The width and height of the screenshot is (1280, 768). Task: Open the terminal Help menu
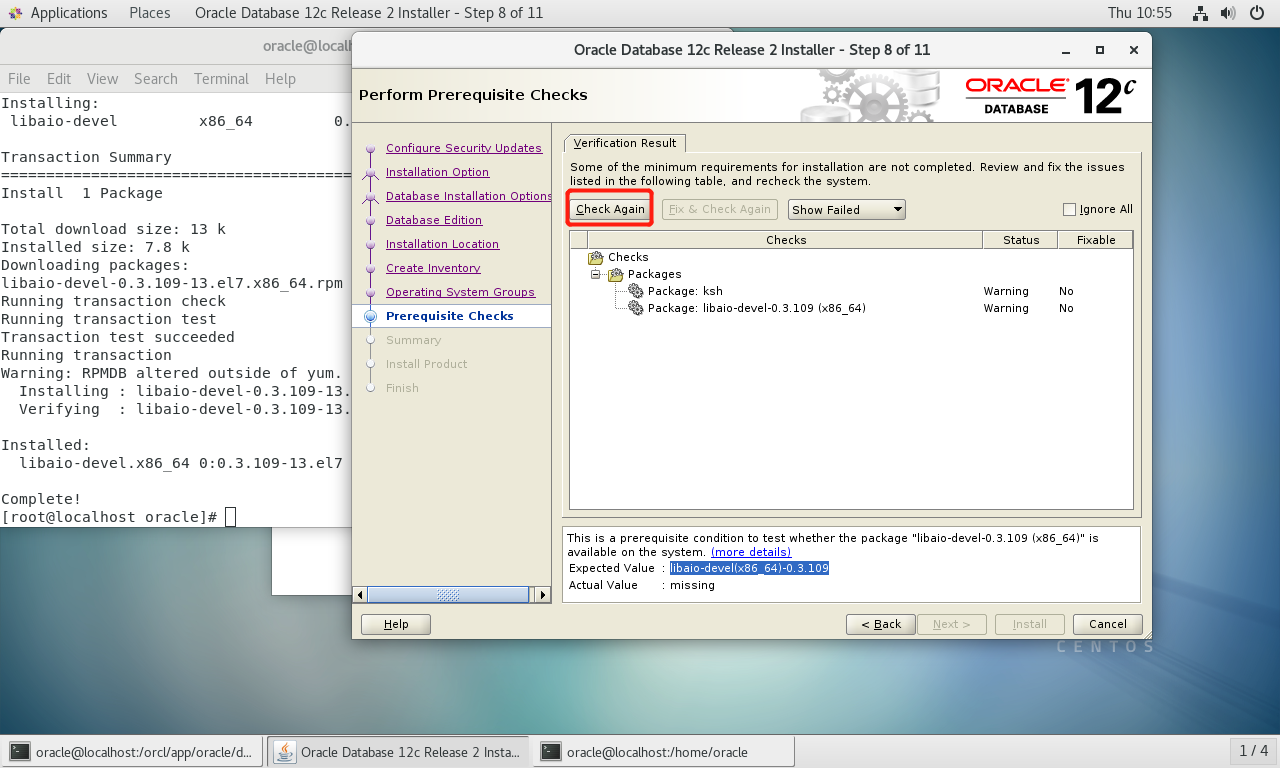click(280, 79)
